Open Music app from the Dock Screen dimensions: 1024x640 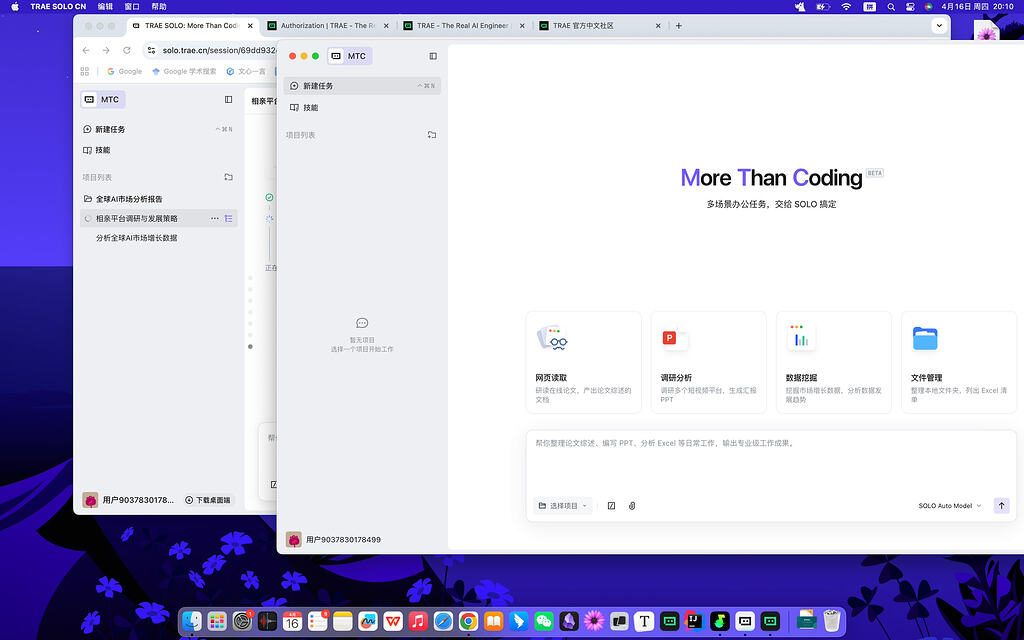coord(418,620)
